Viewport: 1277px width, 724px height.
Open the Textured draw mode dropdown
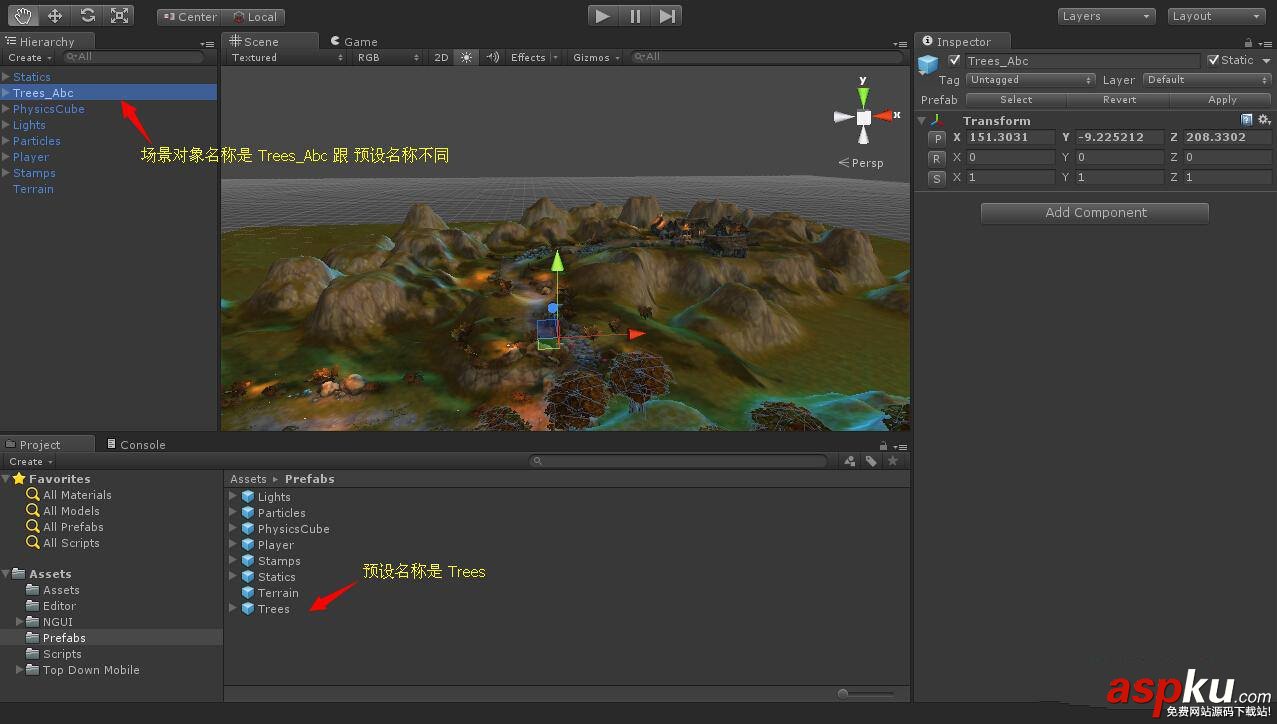coord(287,57)
